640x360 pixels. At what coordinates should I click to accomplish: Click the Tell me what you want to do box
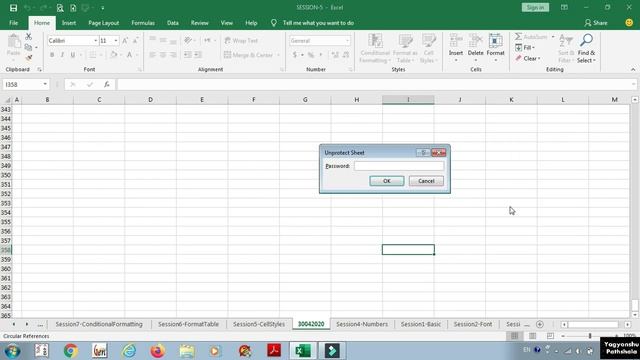(x=318, y=23)
